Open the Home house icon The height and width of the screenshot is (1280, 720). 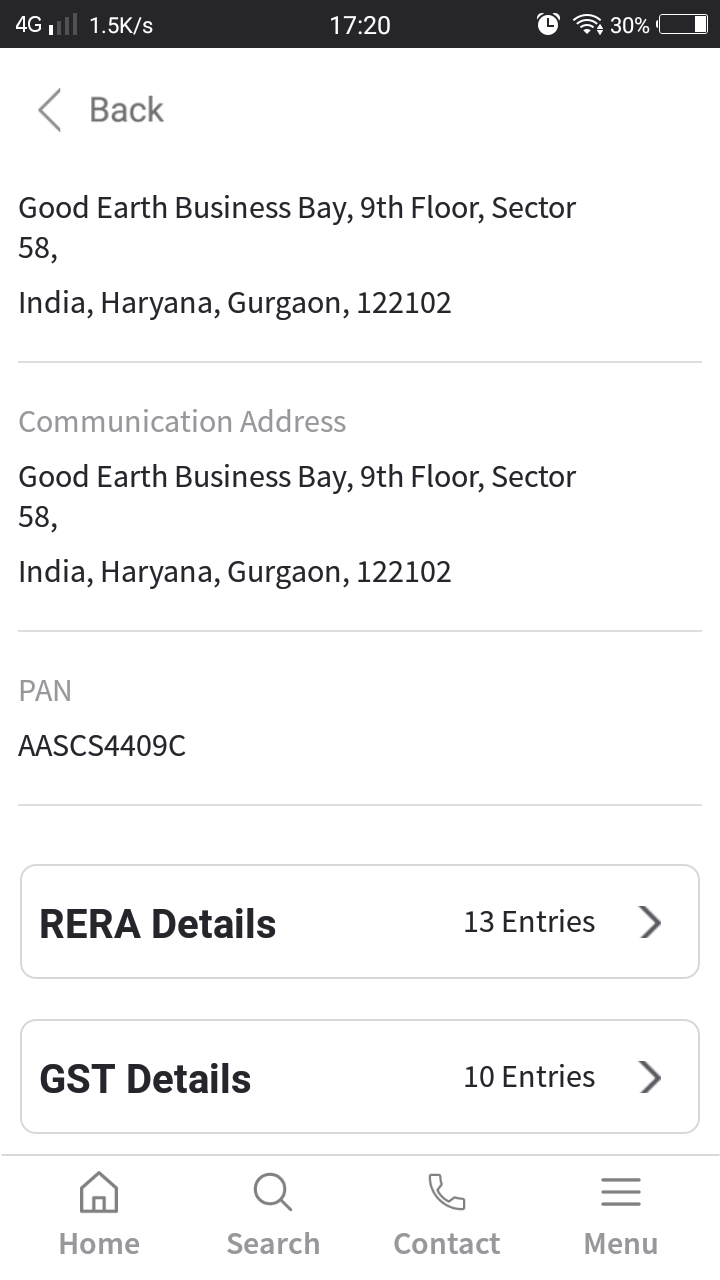click(x=98, y=1193)
